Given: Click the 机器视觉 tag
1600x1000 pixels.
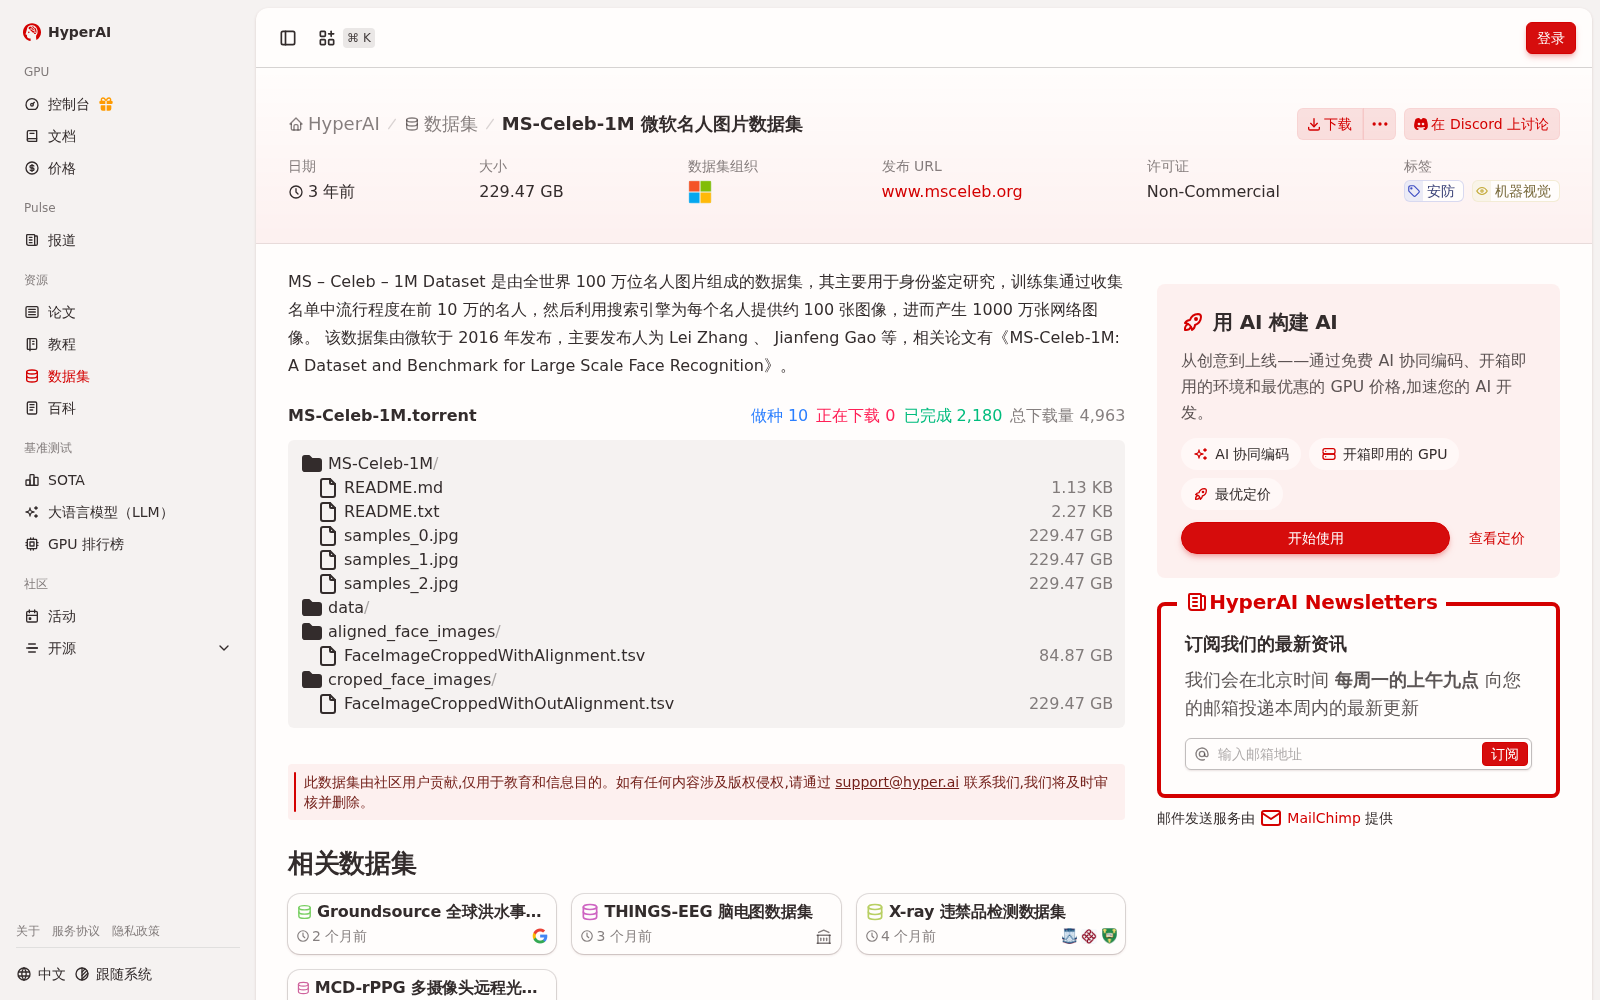Looking at the screenshot, I should tap(1515, 191).
